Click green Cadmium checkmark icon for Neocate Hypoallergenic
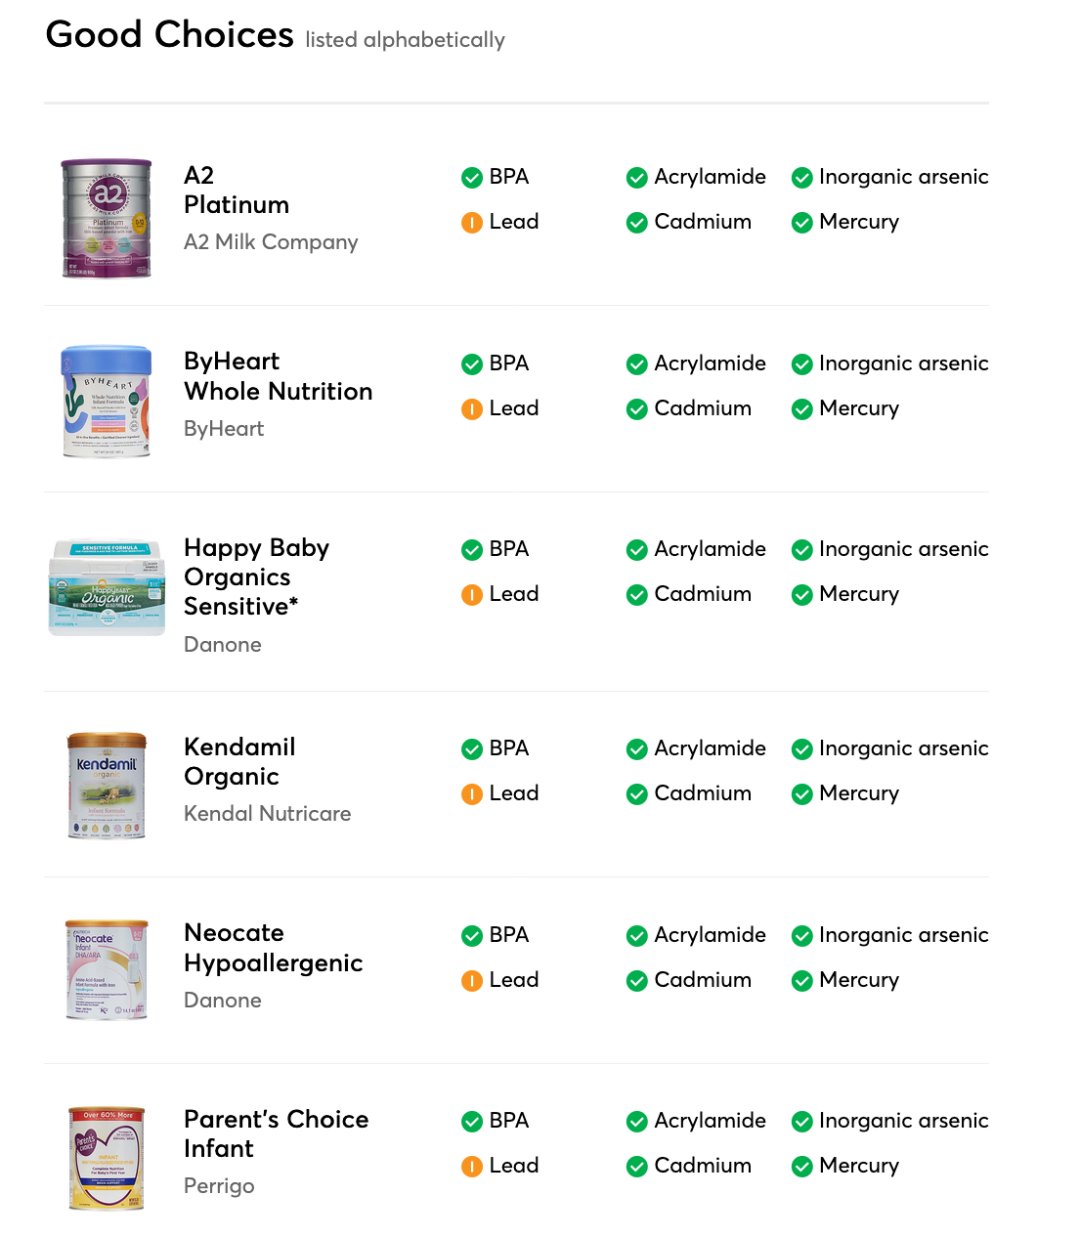 637,981
